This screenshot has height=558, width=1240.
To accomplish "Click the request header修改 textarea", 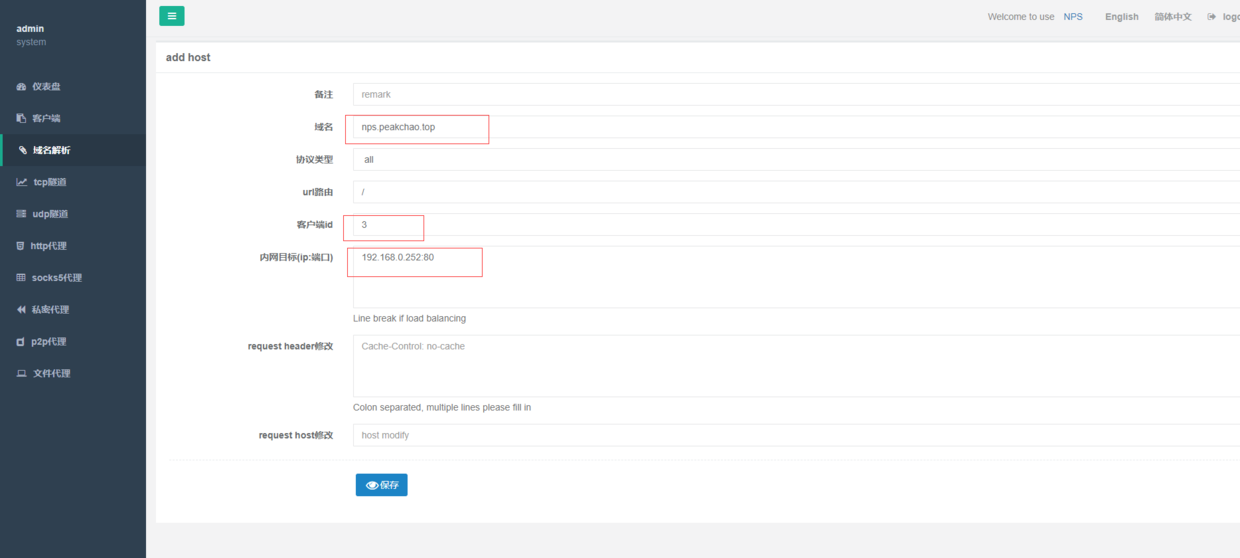I will click(796, 366).
